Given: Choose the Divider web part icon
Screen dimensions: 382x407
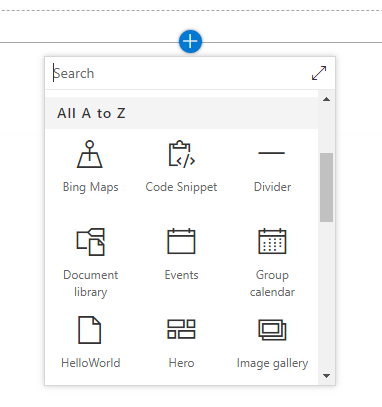Looking at the screenshot, I should click(x=272, y=153).
